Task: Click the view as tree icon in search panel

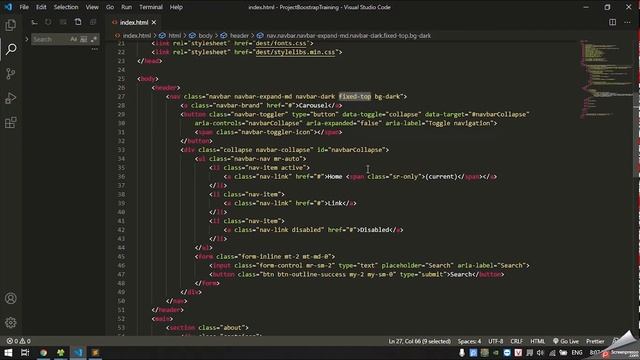Action: click(35, 22)
